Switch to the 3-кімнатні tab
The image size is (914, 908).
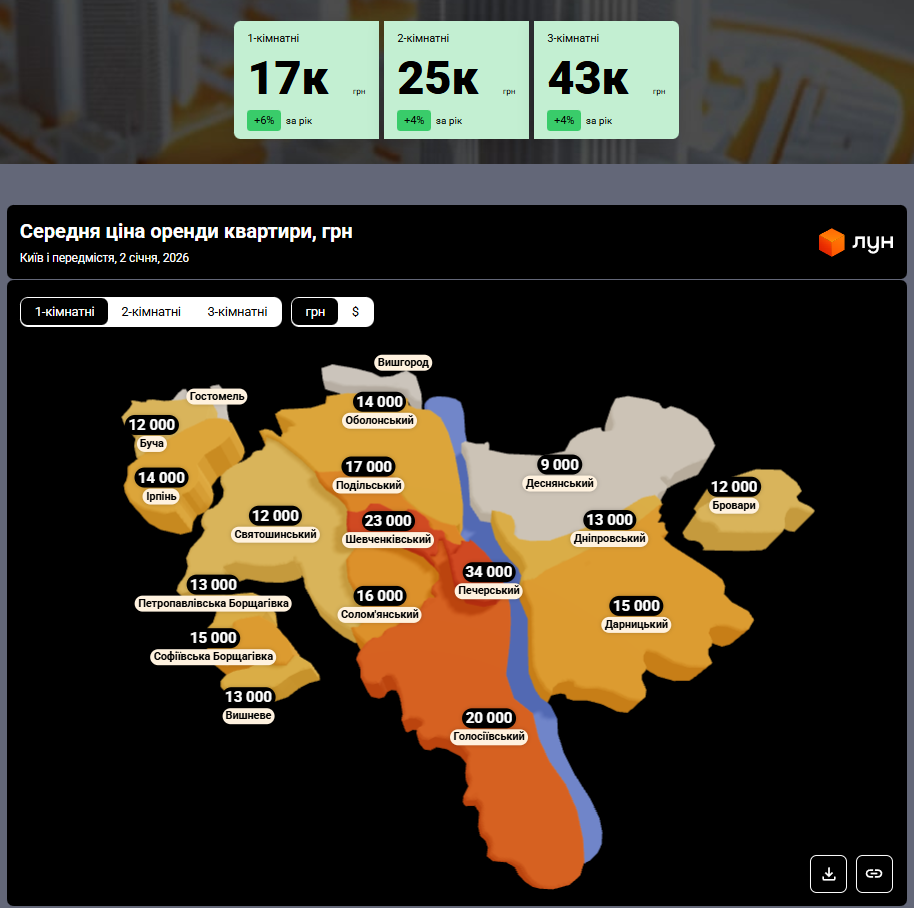pyautogui.click(x=237, y=312)
